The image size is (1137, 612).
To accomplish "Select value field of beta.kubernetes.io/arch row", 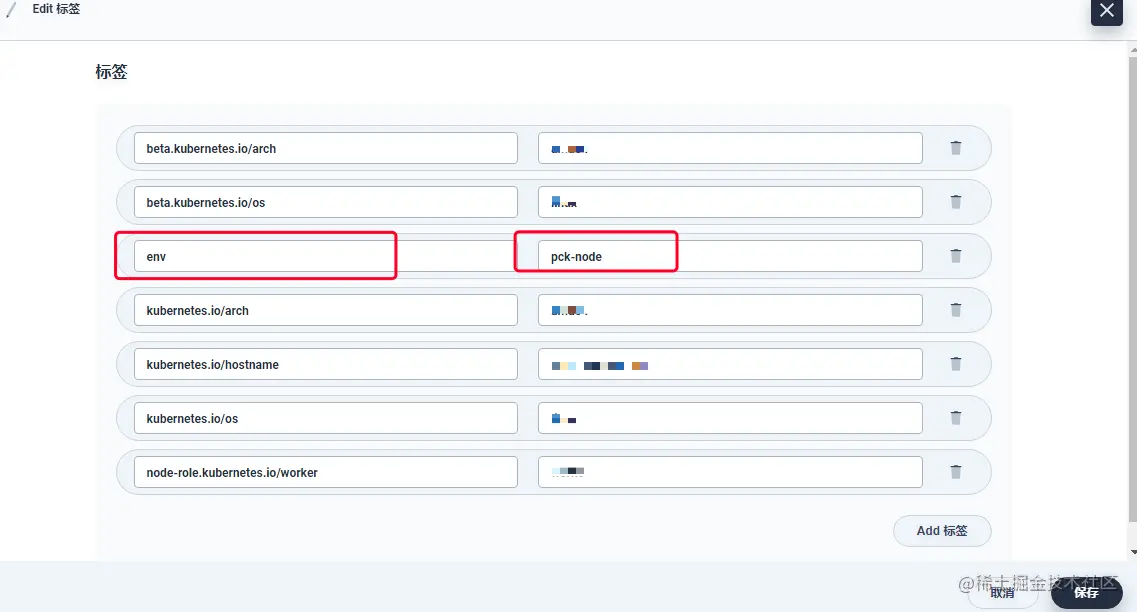I will [730, 148].
